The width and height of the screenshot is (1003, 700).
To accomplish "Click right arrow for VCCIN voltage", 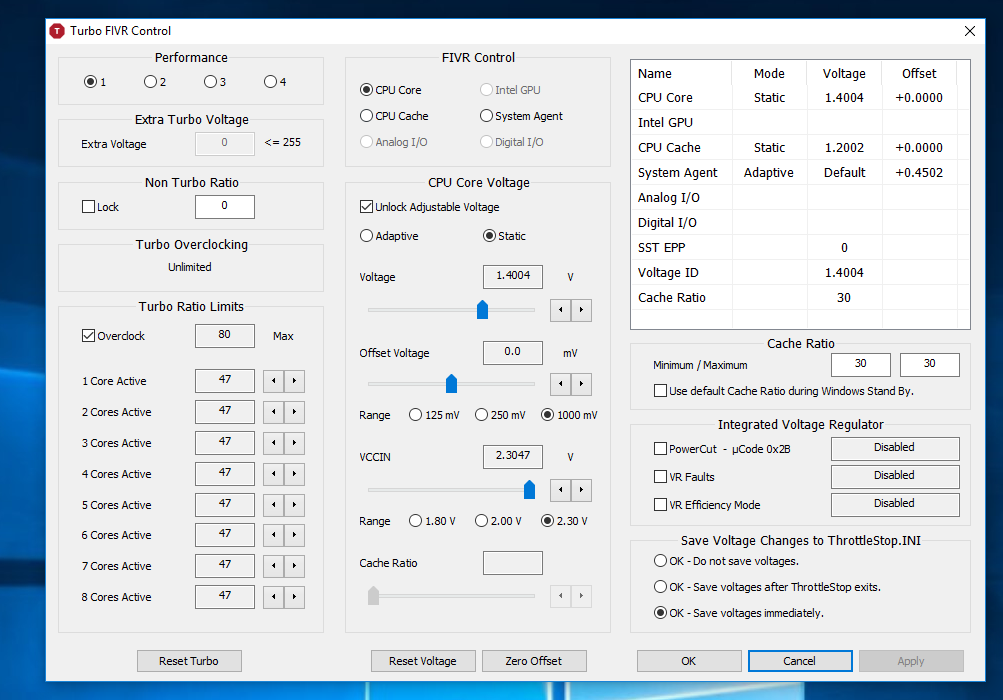I will point(581,490).
